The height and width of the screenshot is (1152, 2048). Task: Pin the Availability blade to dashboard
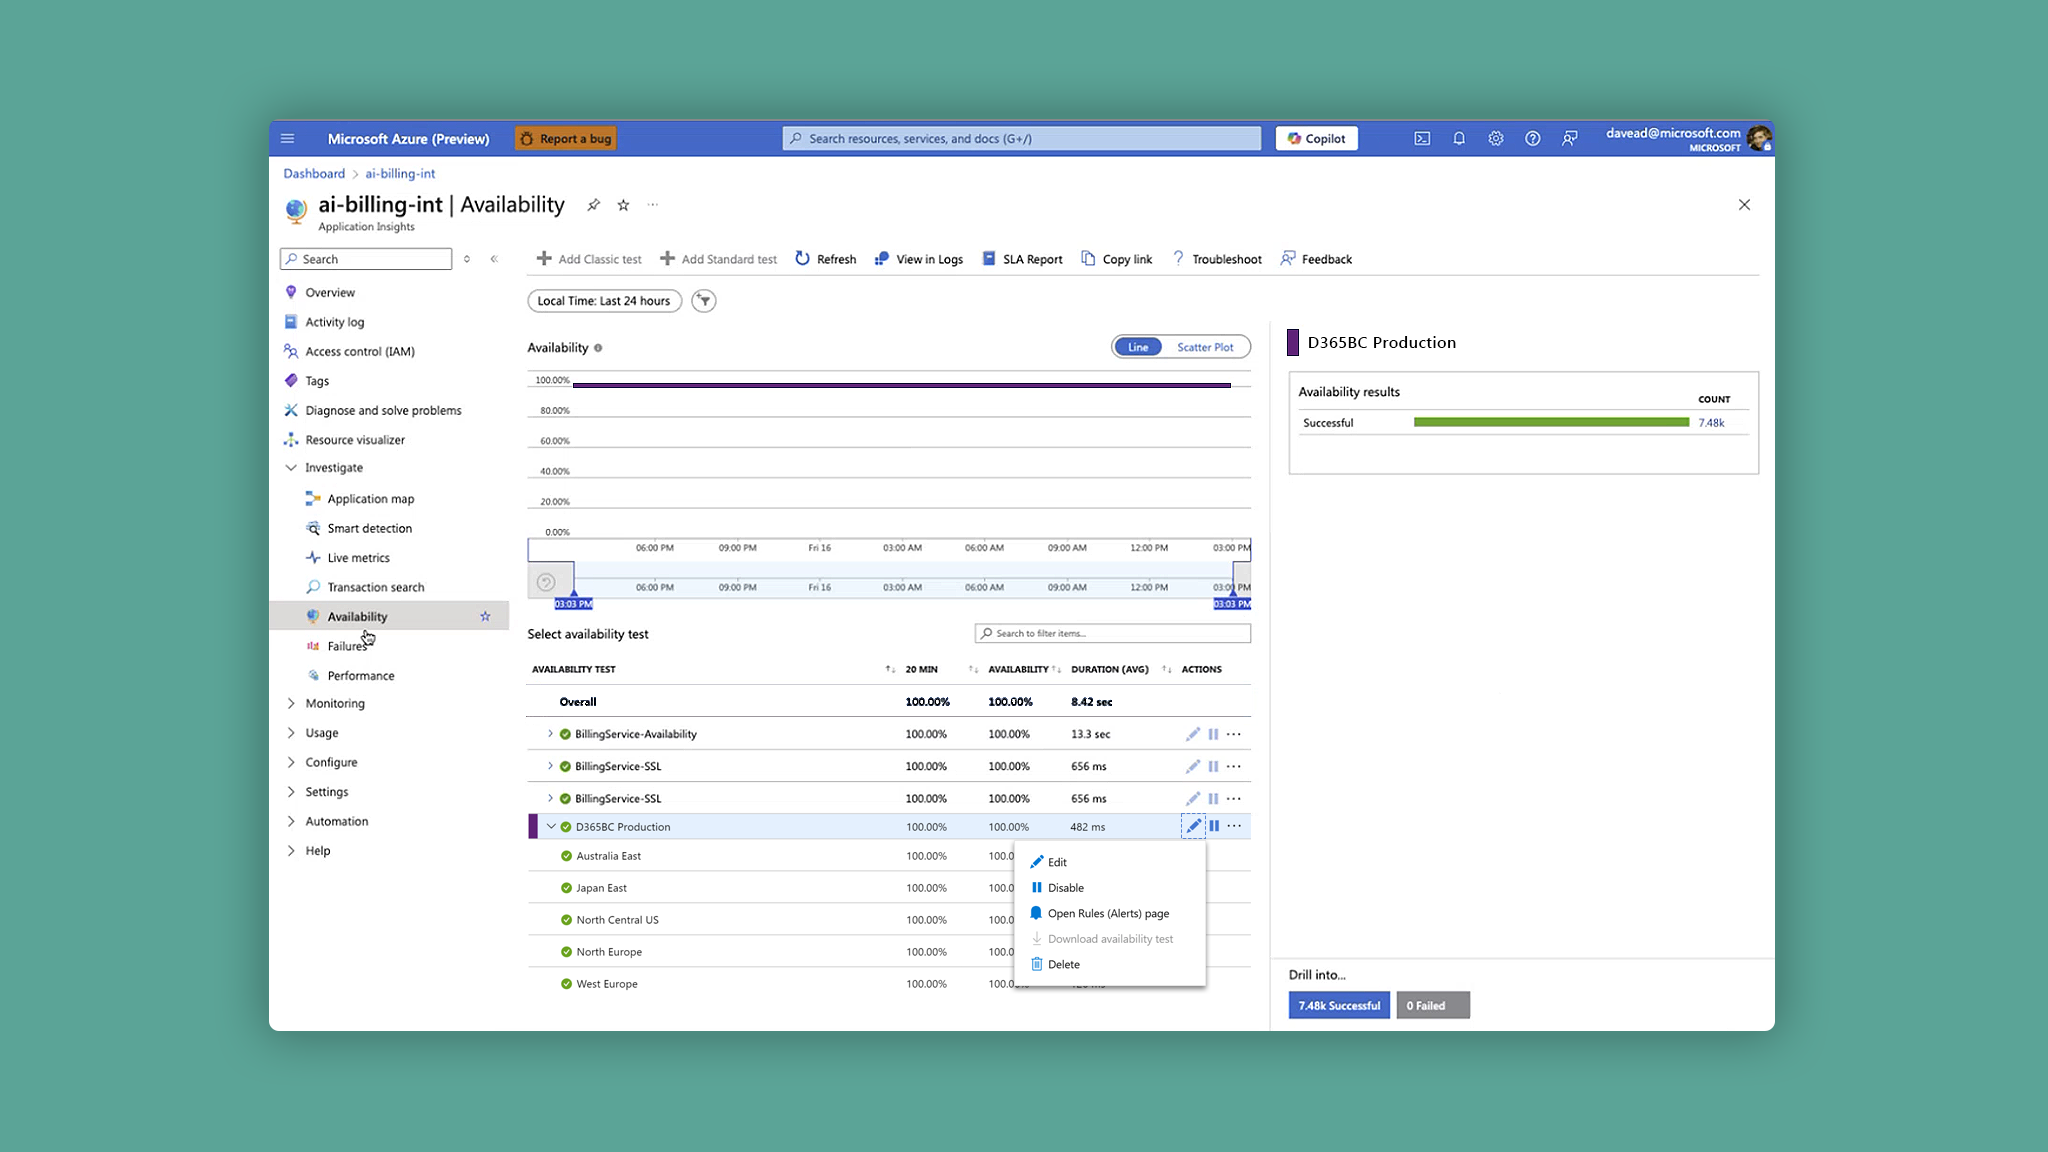tap(593, 205)
